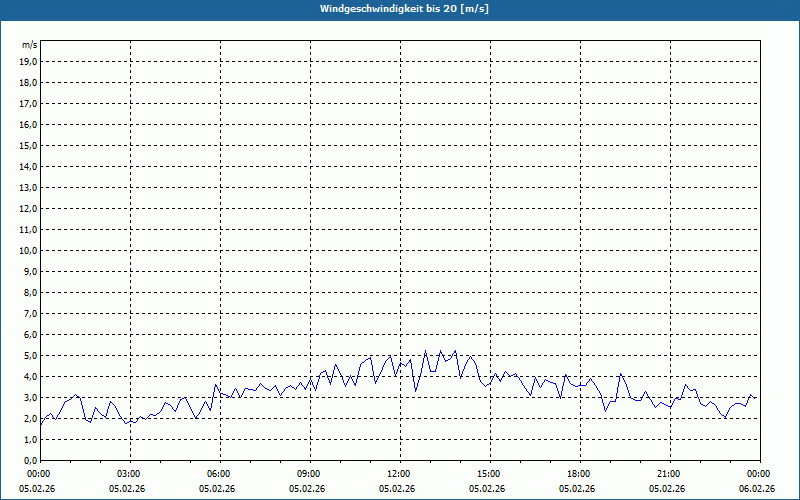Select the 'm/s' unit label
The height and width of the screenshot is (500, 800).
[30, 45]
